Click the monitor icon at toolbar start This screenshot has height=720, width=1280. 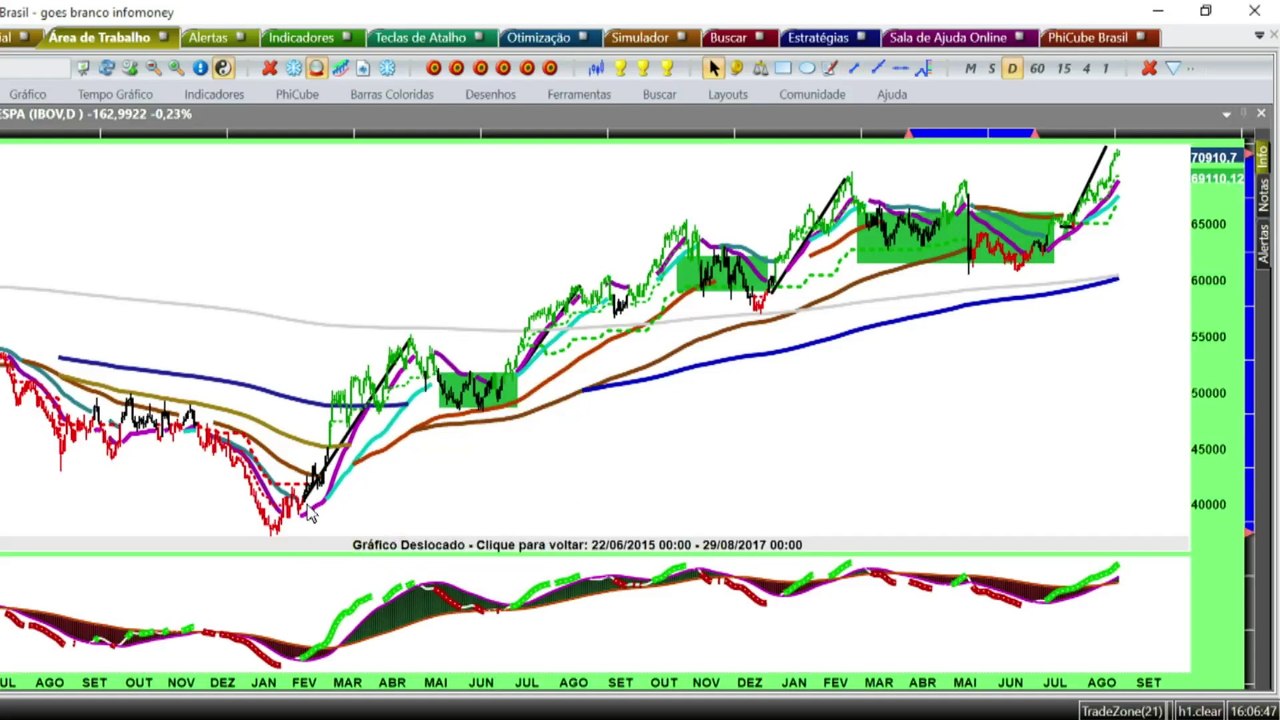click(83, 68)
